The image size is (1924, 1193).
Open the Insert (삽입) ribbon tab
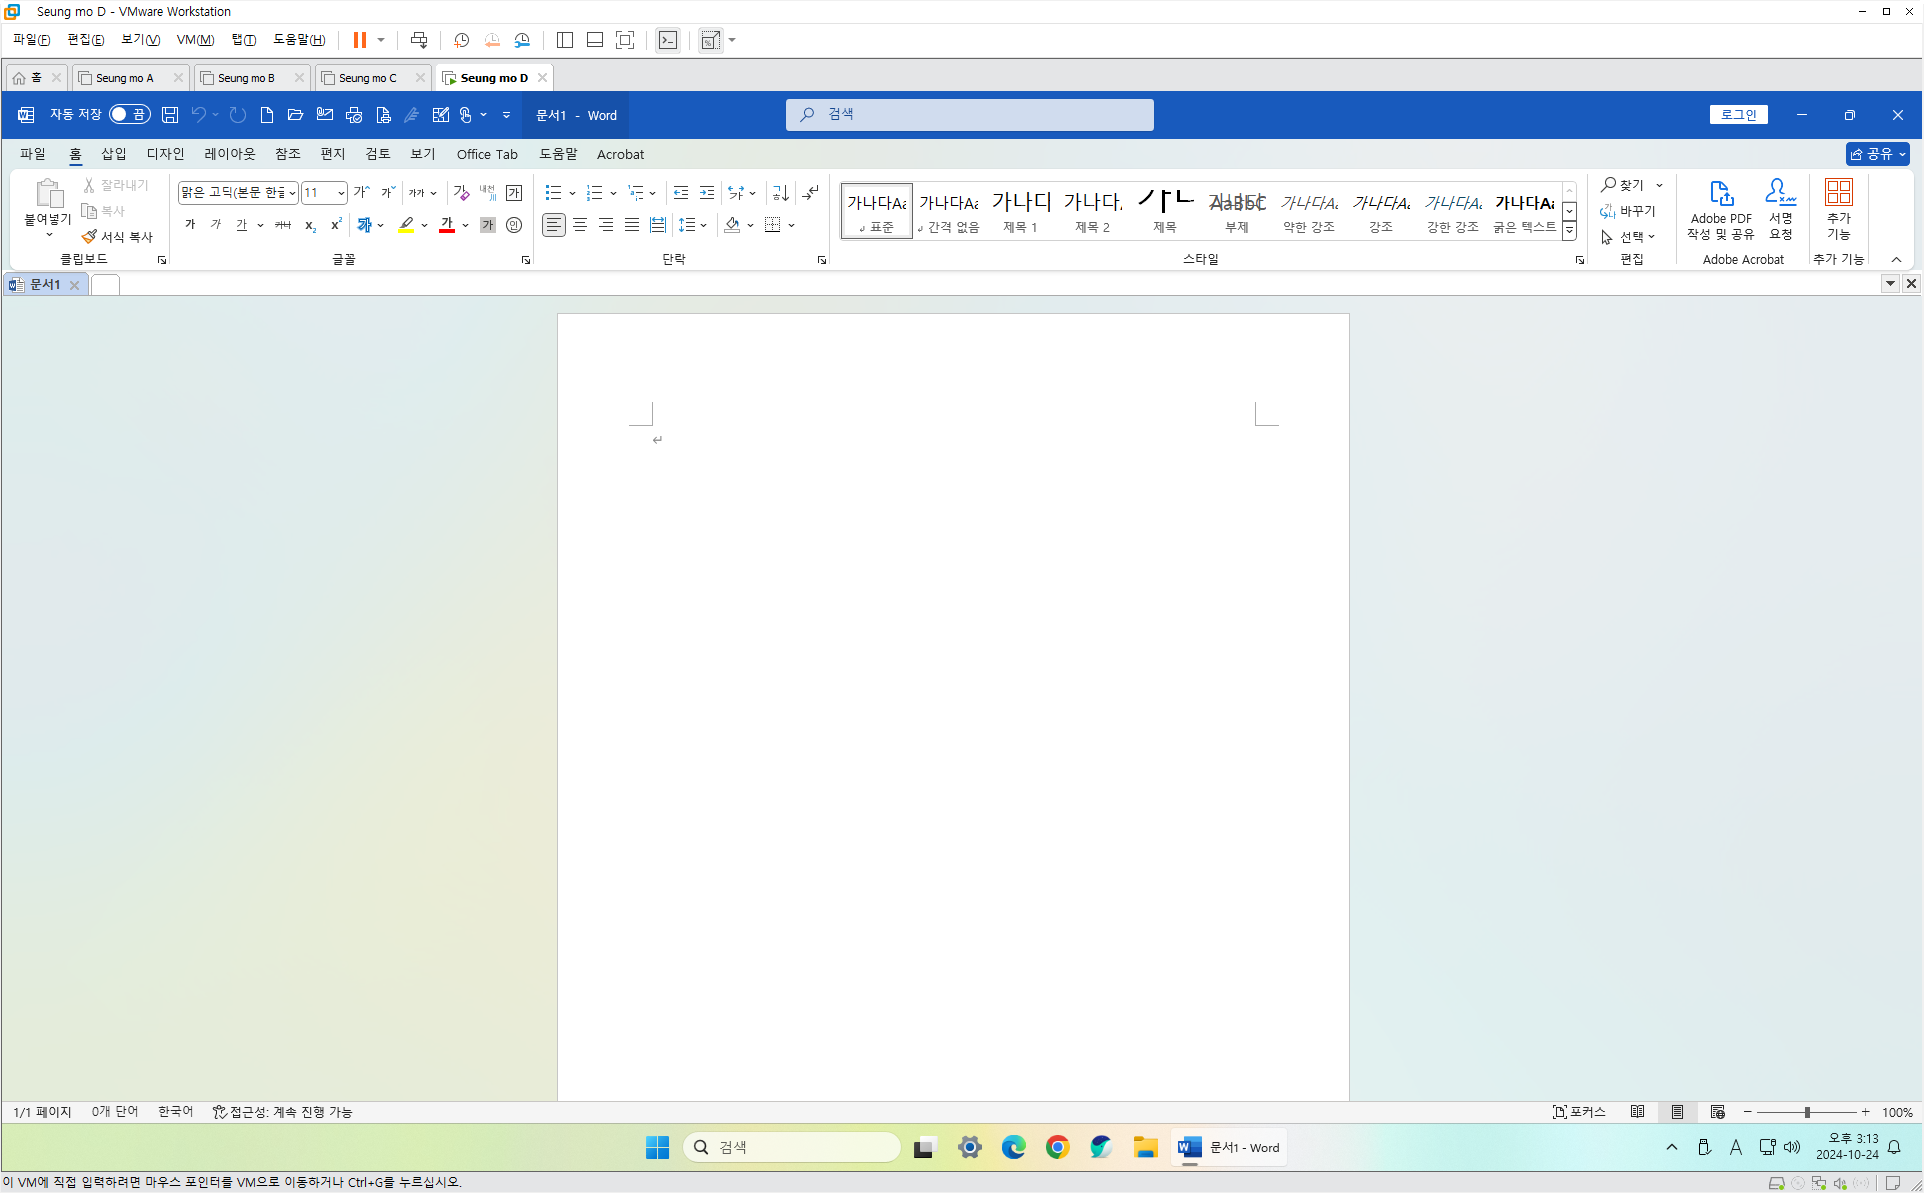point(114,154)
